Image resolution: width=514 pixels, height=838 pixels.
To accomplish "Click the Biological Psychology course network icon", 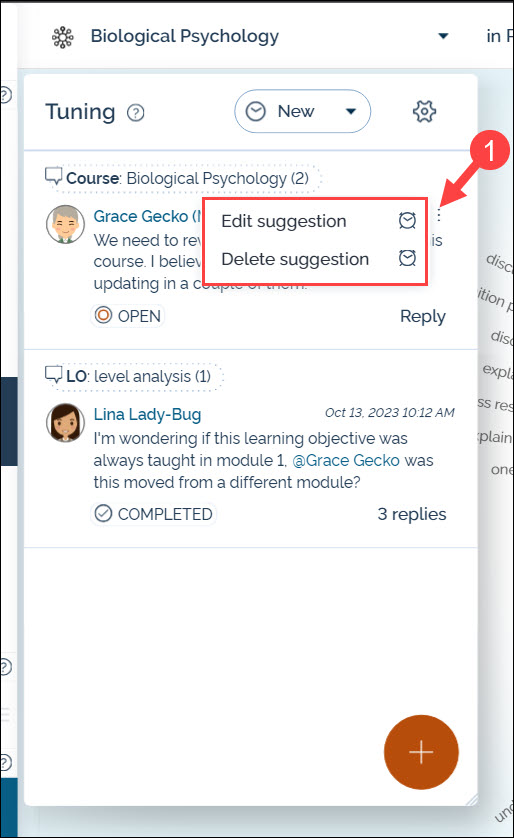I will [x=63, y=37].
